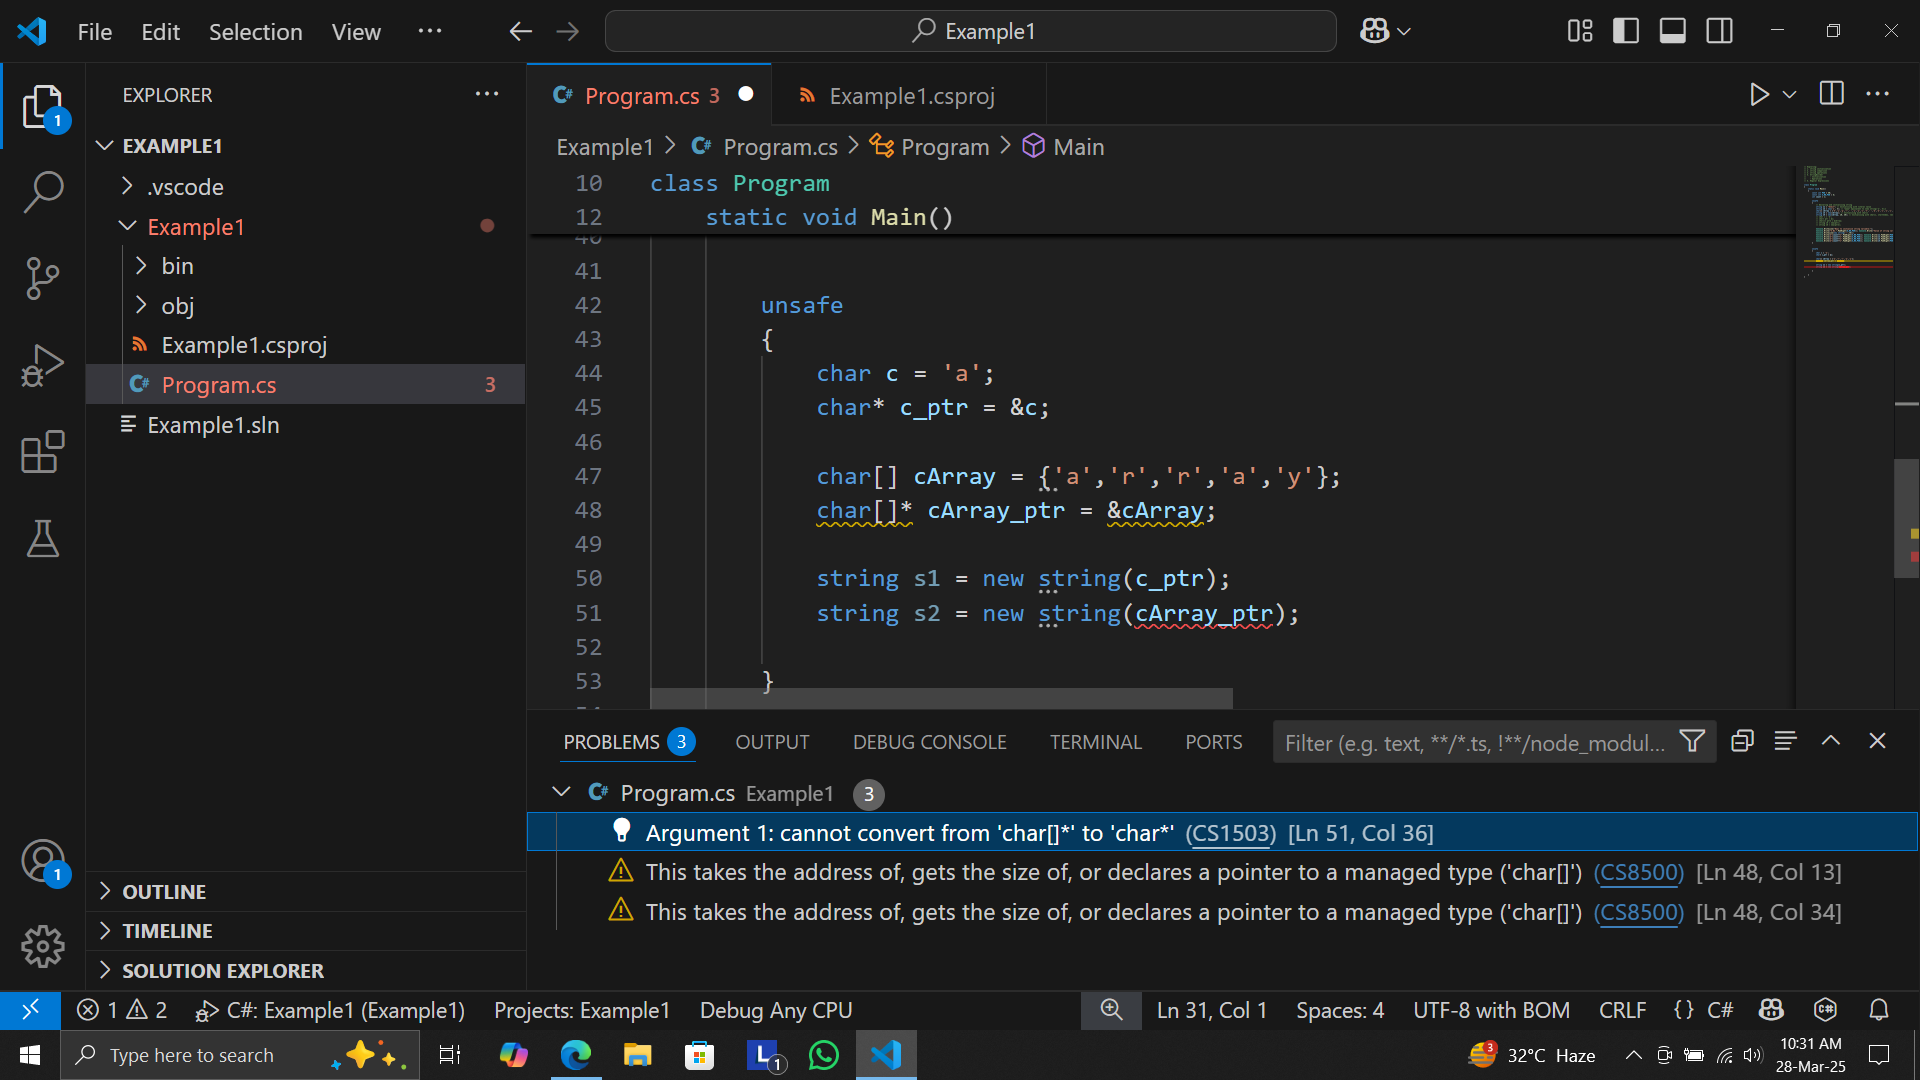Click the Main breadcrumb item
The image size is (1920, 1080).
(x=1064, y=147)
